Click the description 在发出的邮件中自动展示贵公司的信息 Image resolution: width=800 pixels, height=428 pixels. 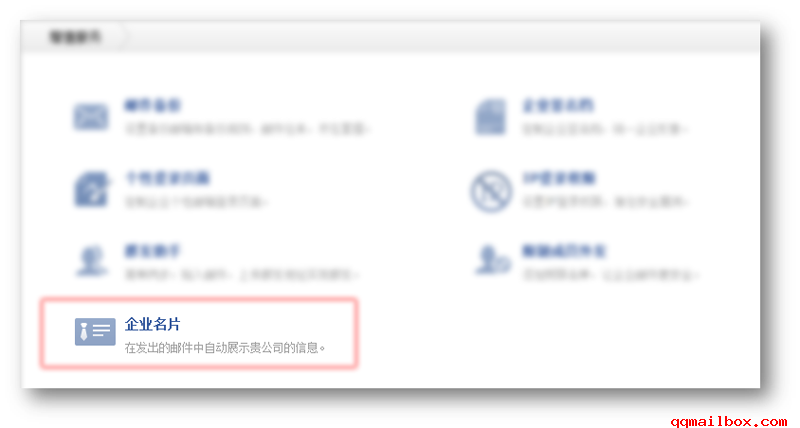(224, 348)
